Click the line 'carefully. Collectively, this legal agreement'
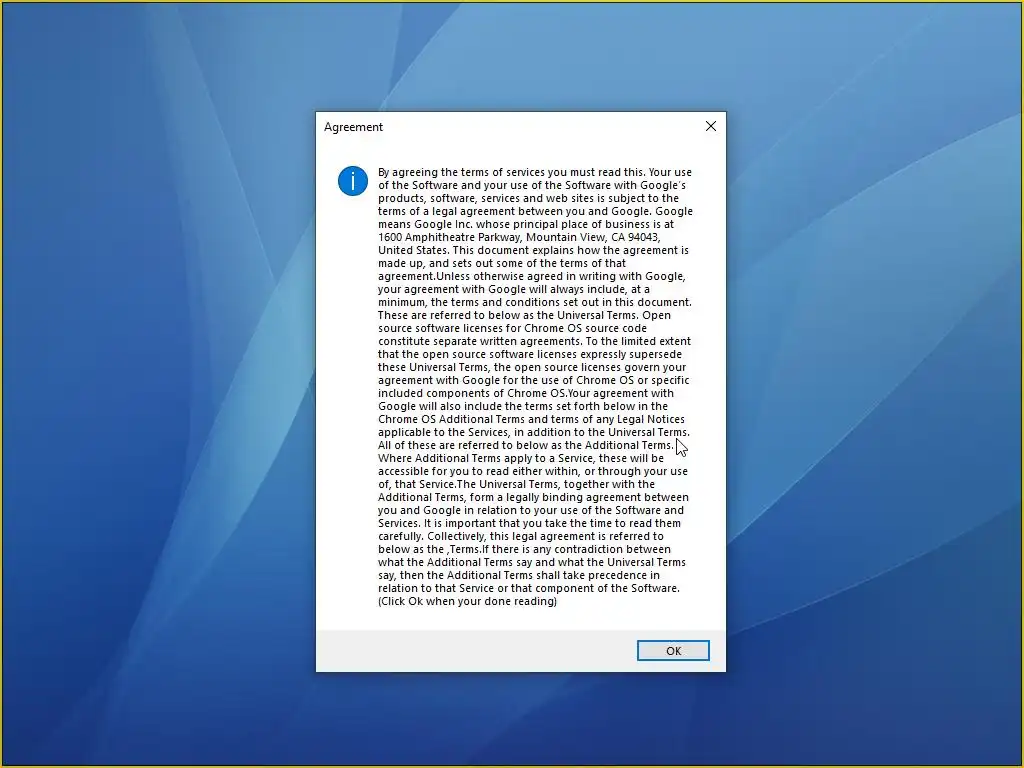Viewport: 1024px width, 768px height. [521, 536]
